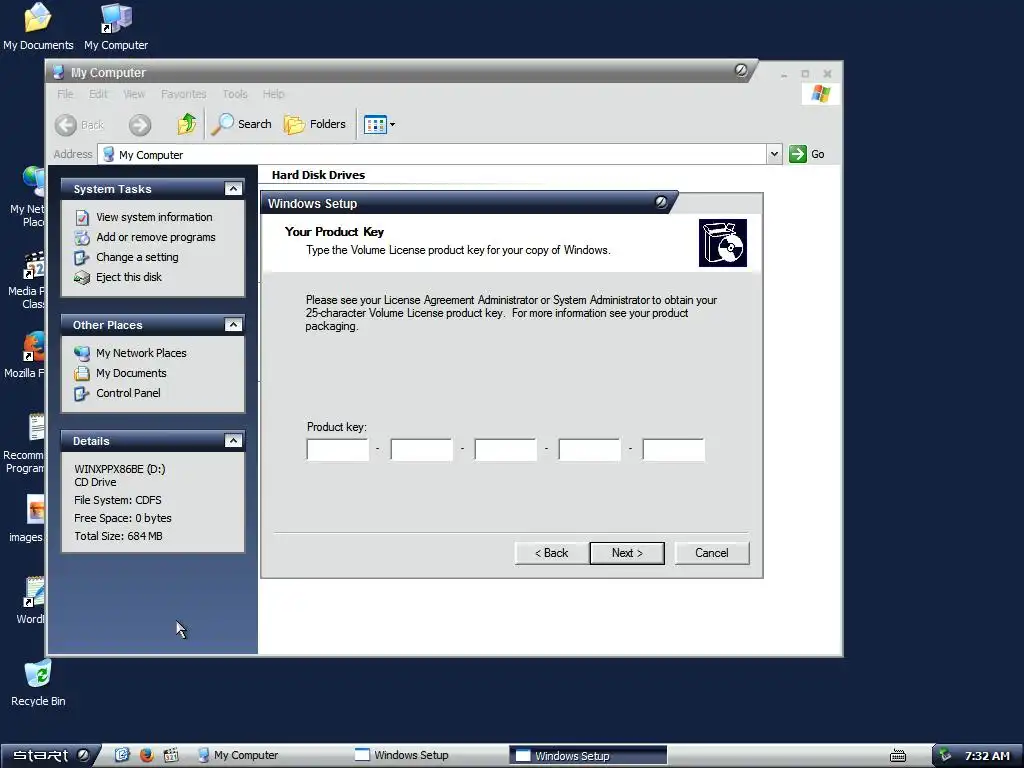The image size is (1024, 768).
Task: Open the My Computer desktop icon
Action: pos(116,27)
